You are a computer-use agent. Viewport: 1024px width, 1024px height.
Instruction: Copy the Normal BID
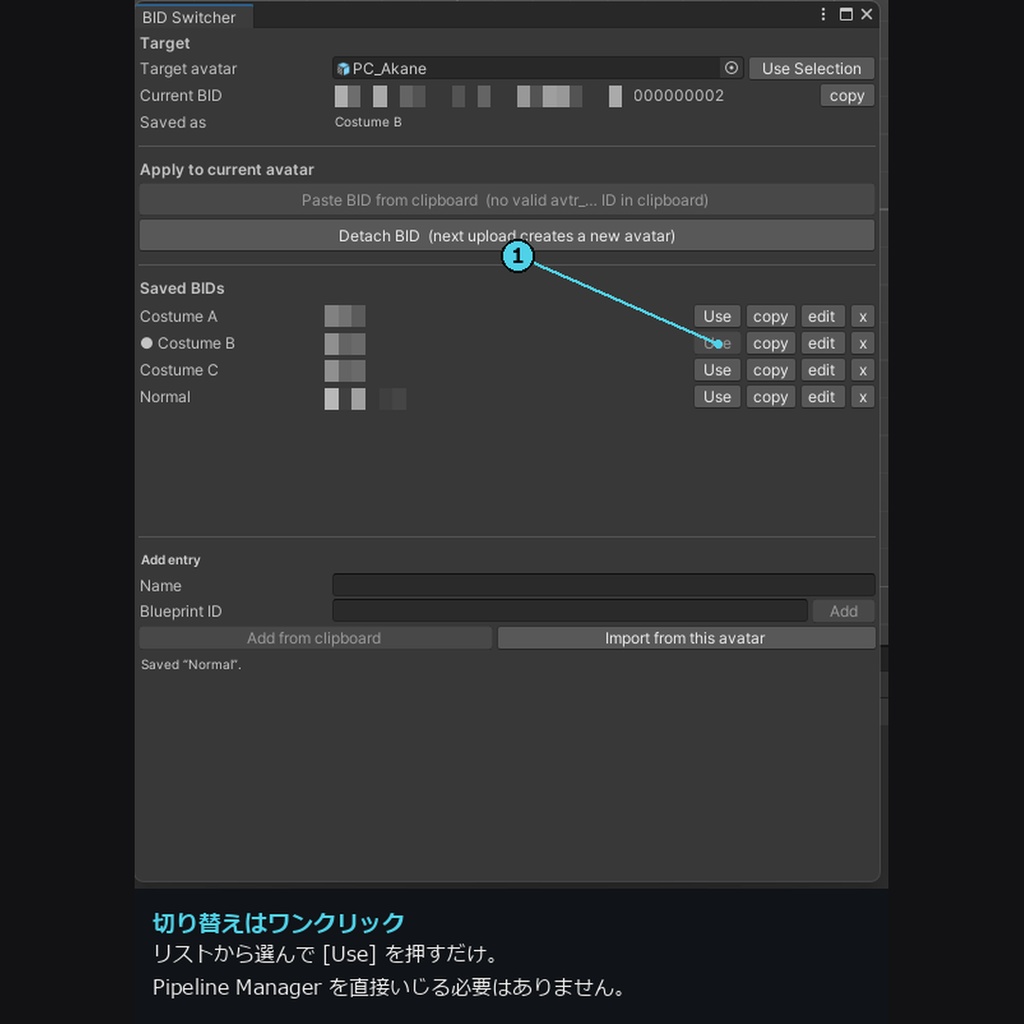[x=771, y=396]
